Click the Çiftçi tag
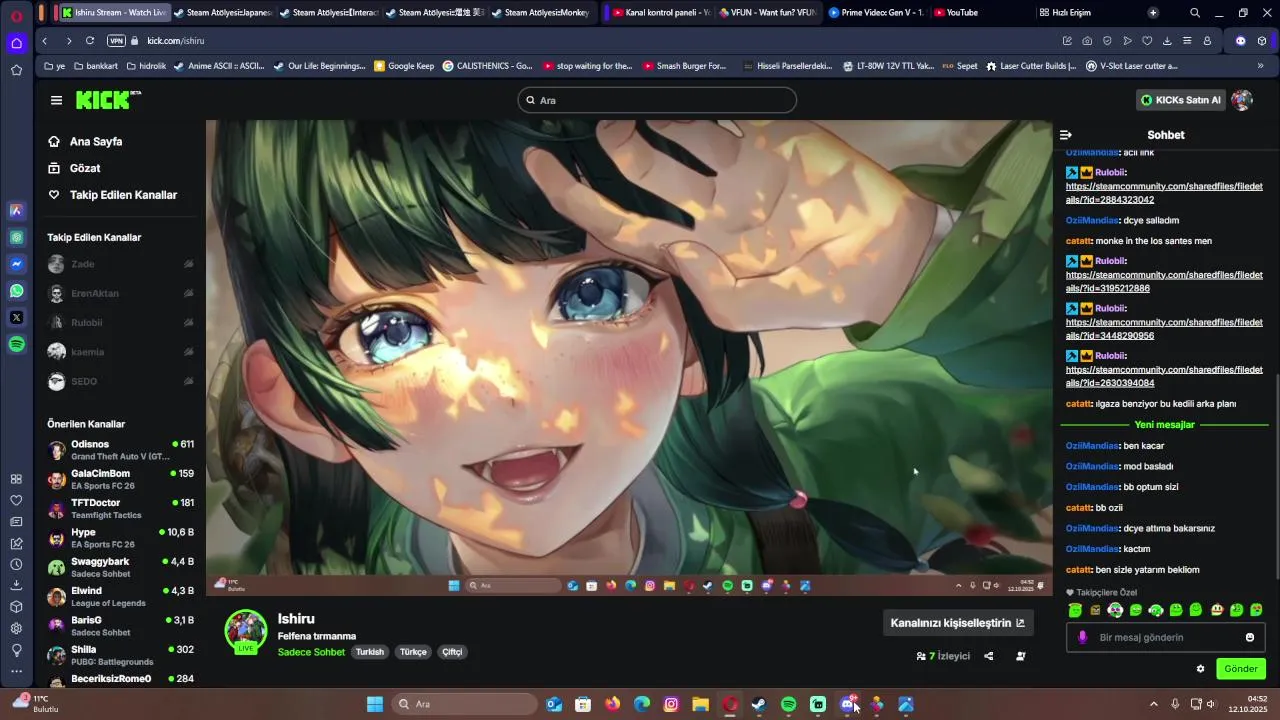 click(x=452, y=652)
